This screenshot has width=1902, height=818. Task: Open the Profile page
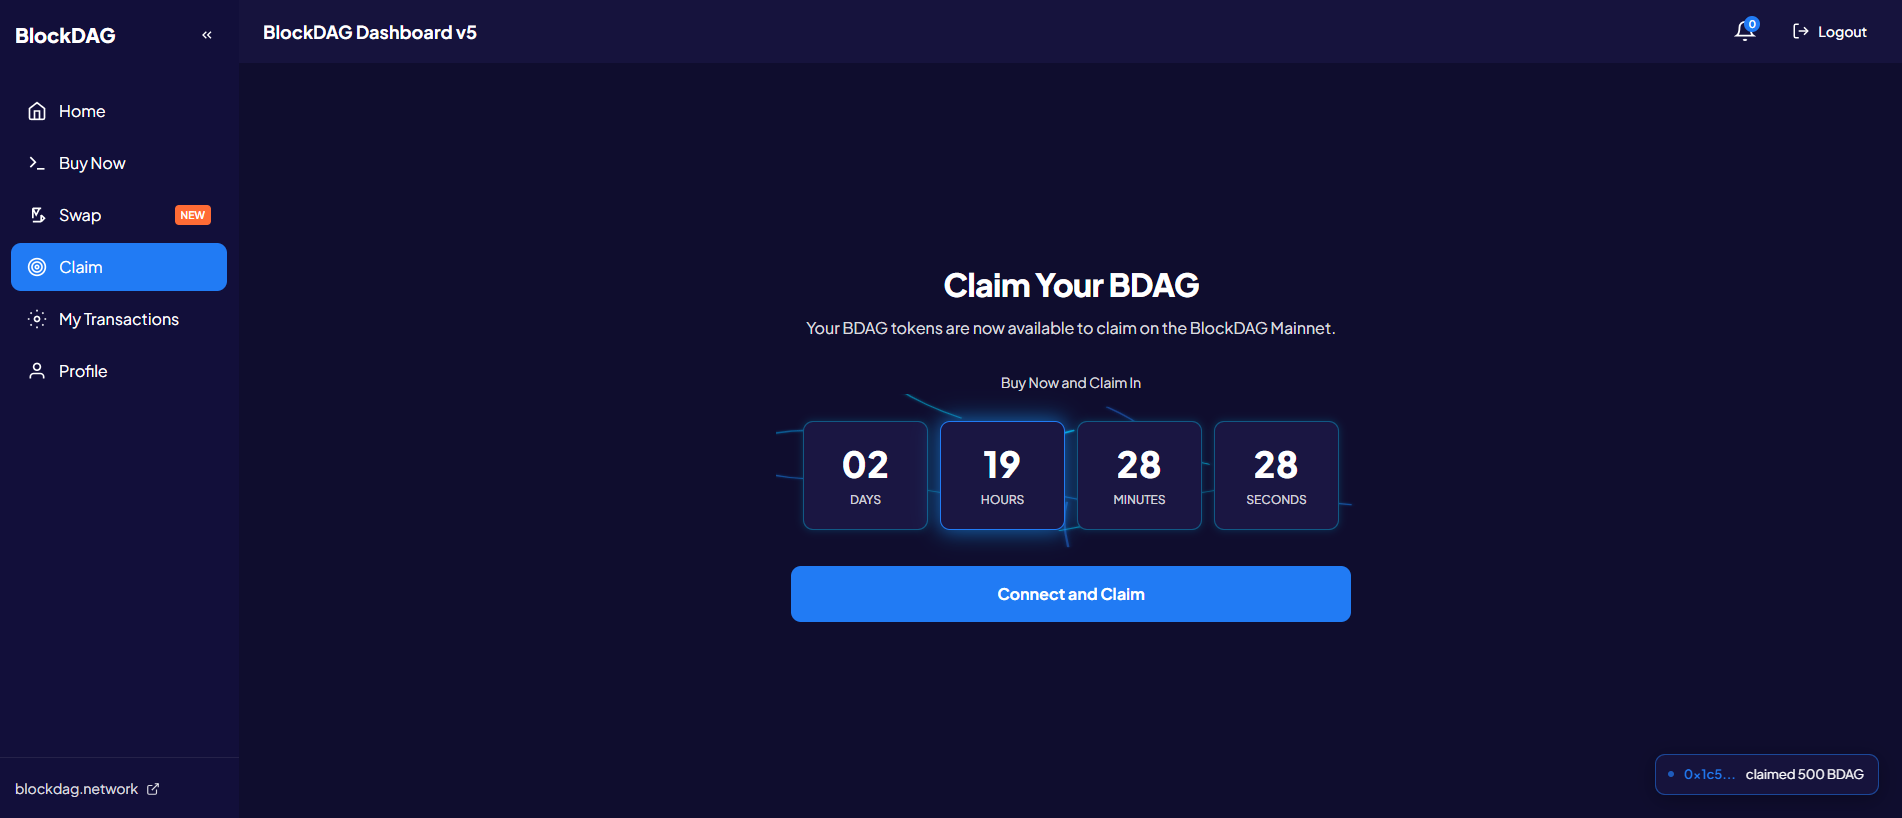click(119, 371)
